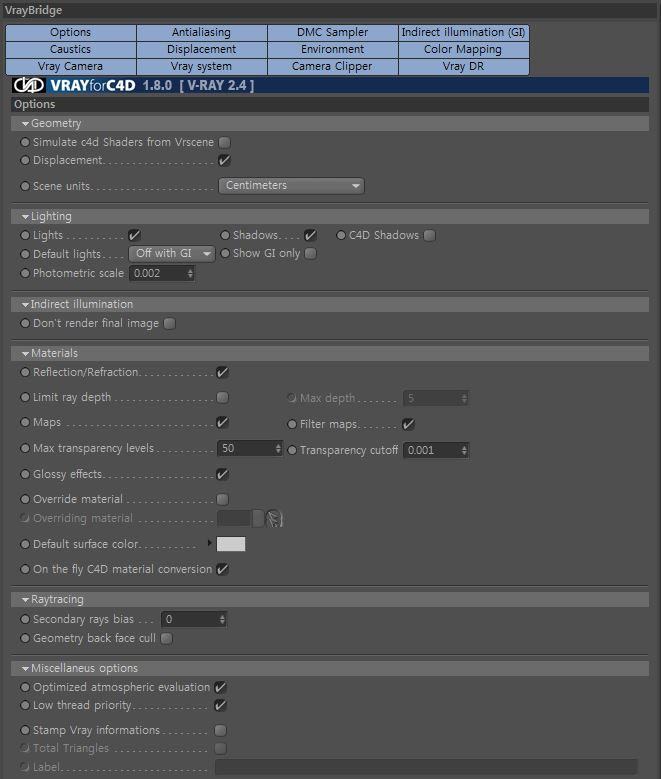Click the Max transparency levels input field
Viewport: 661px width, 779px height.
[x=245, y=449]
